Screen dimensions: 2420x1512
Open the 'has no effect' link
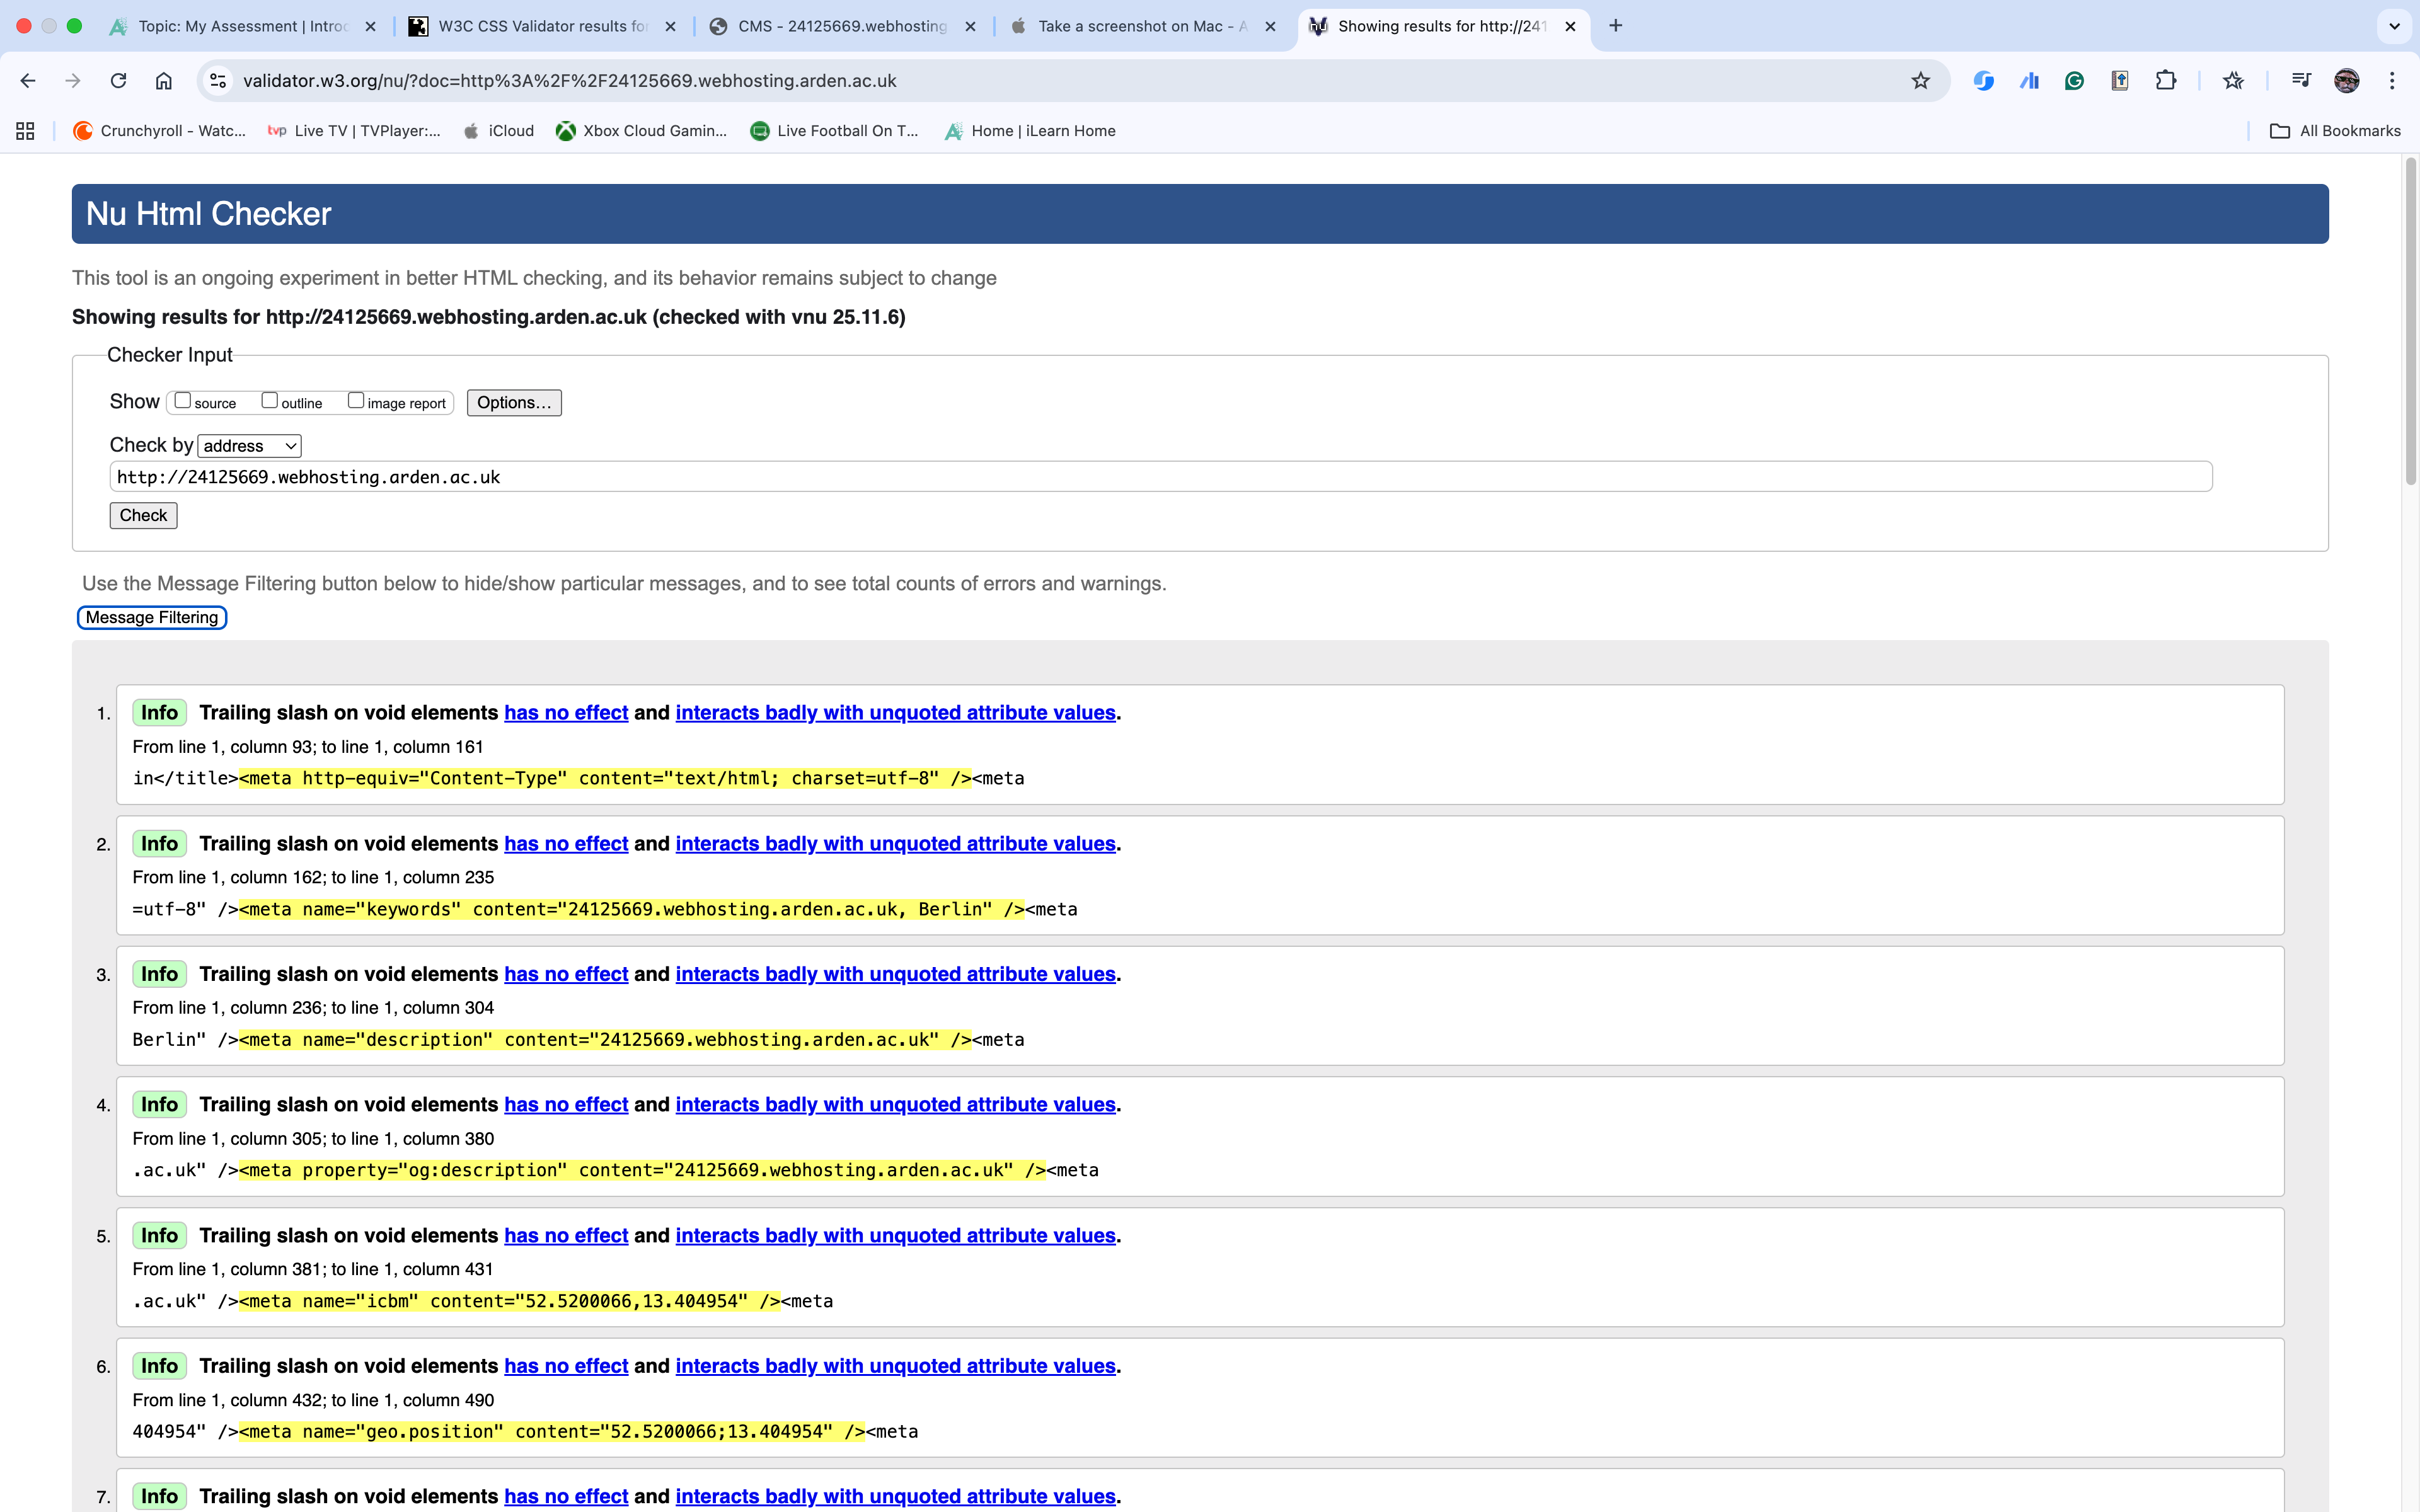click(566, 712)
